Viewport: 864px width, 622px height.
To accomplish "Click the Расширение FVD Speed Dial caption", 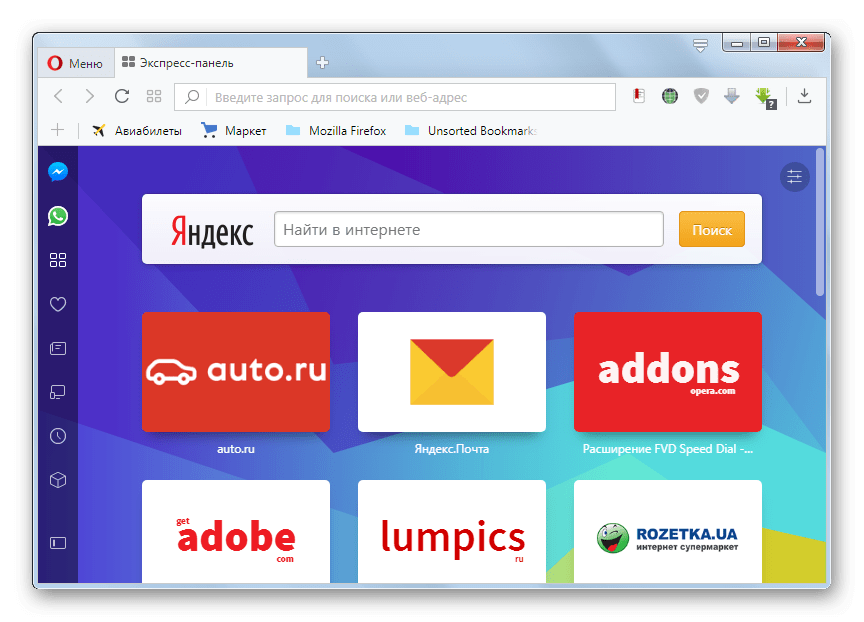I will tap(668, 449).
